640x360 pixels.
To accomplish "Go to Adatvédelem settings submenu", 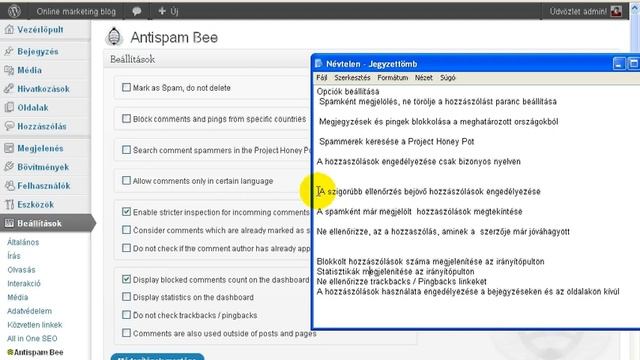I will 29,311.
